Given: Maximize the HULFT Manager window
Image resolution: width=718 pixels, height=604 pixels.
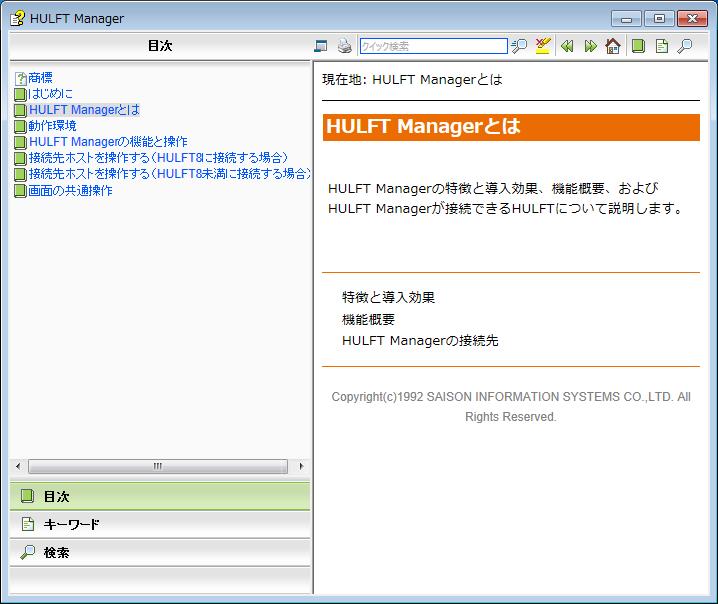Looking at the screenshot, I should click(659, 19).
